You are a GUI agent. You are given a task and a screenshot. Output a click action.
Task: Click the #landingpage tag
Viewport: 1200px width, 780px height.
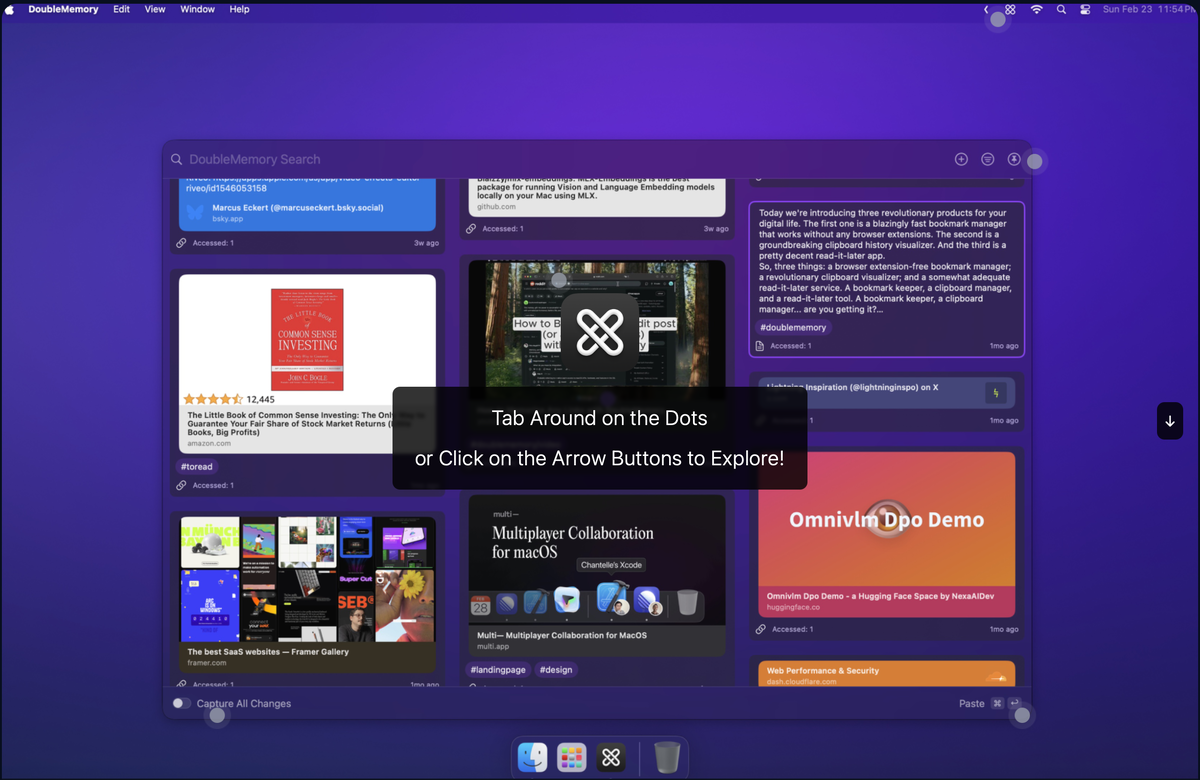(x=497, y=669)
